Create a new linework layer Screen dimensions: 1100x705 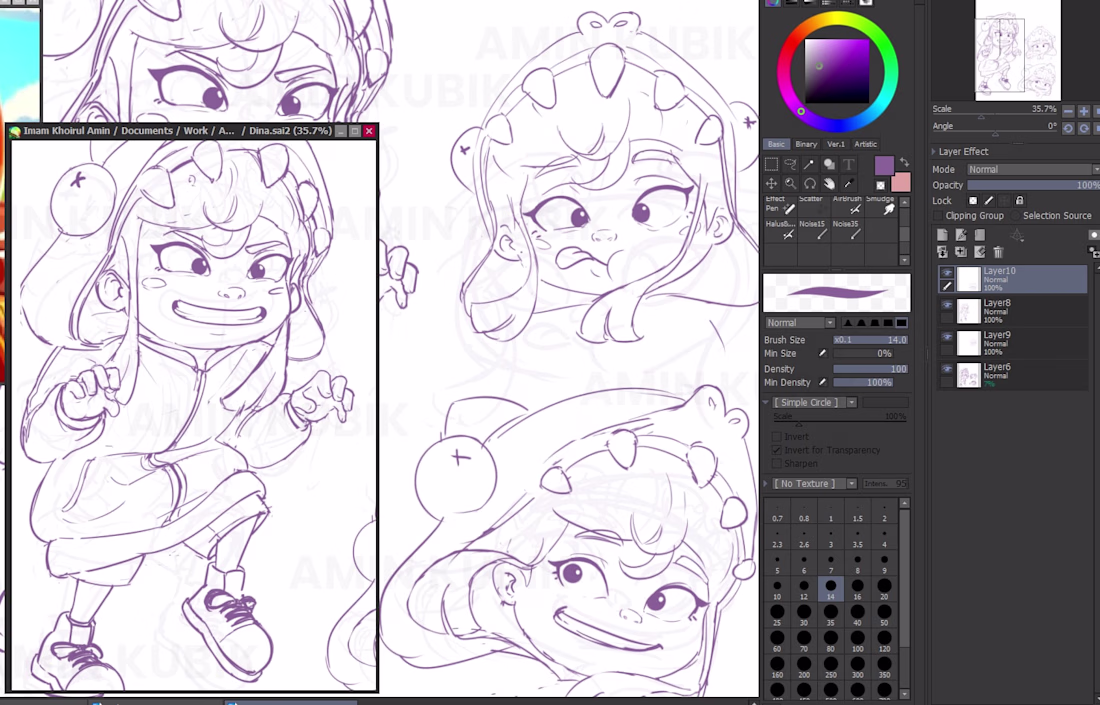click(961, 235)
